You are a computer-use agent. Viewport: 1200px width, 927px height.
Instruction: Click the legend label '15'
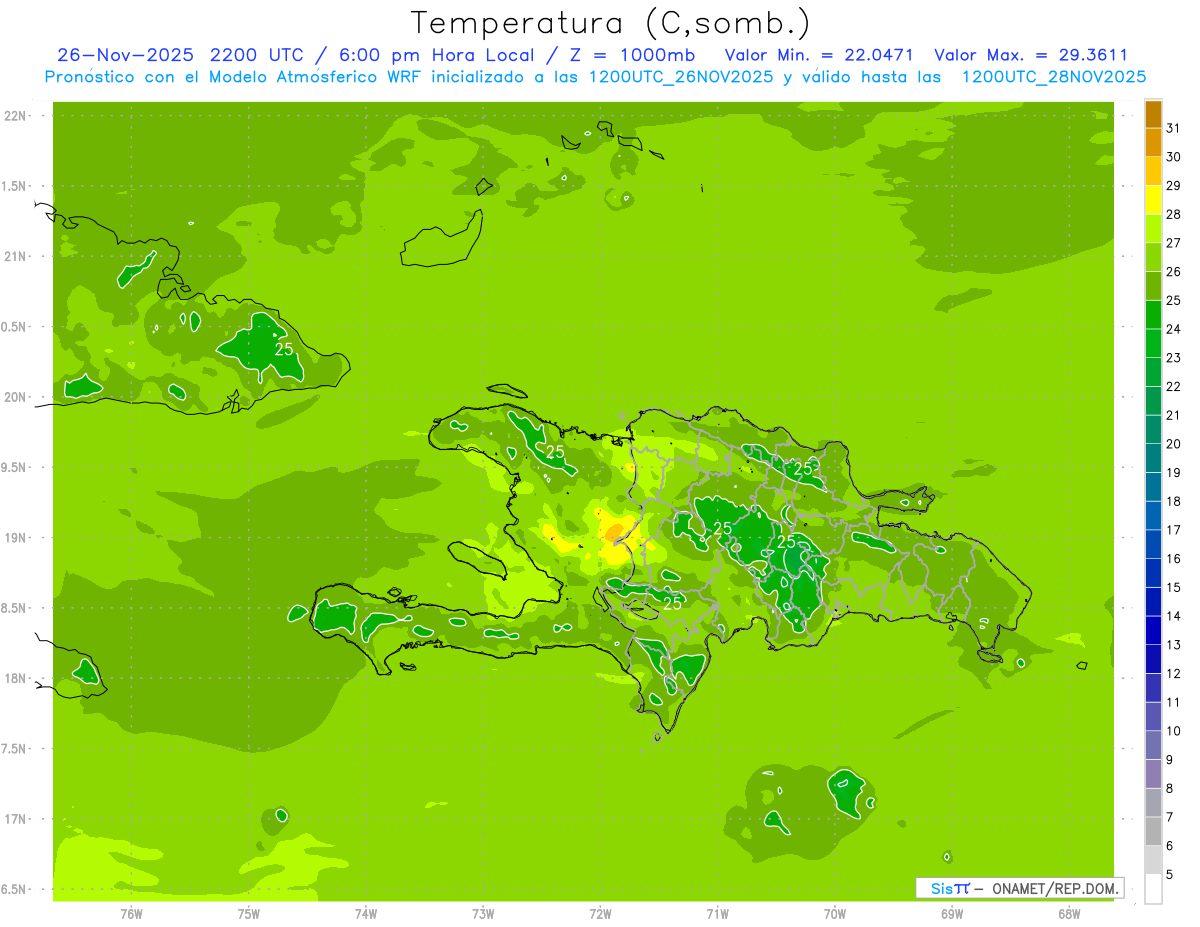(x=1174, y=588)
